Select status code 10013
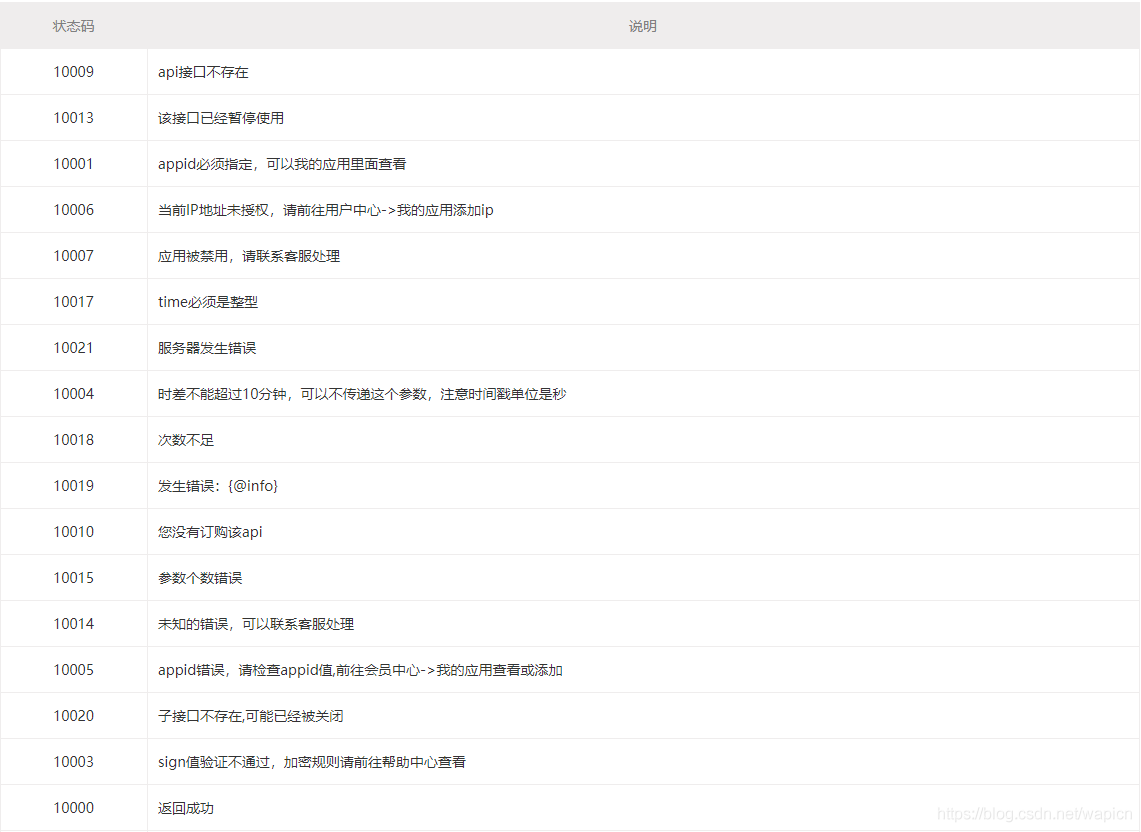Screen dimensions: 1141x832 pyautogui.click(x=73, y=118)
